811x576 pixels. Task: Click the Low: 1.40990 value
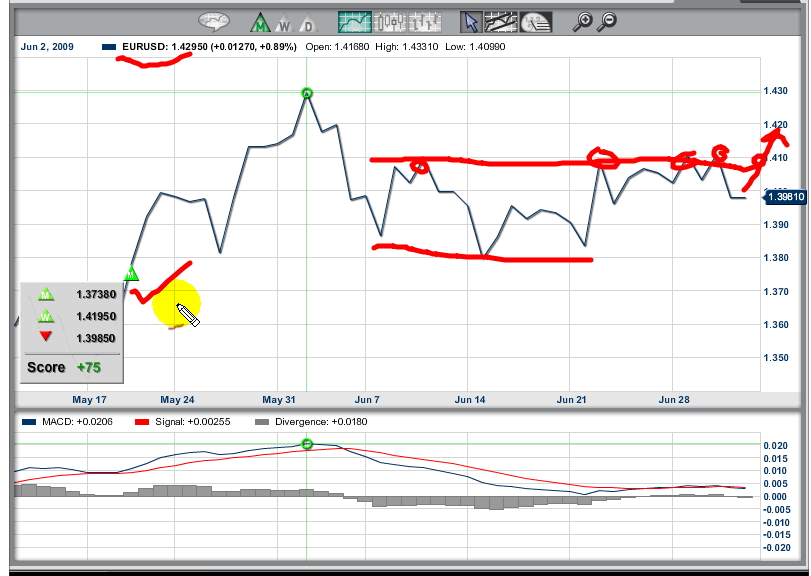tap(475, 47)
